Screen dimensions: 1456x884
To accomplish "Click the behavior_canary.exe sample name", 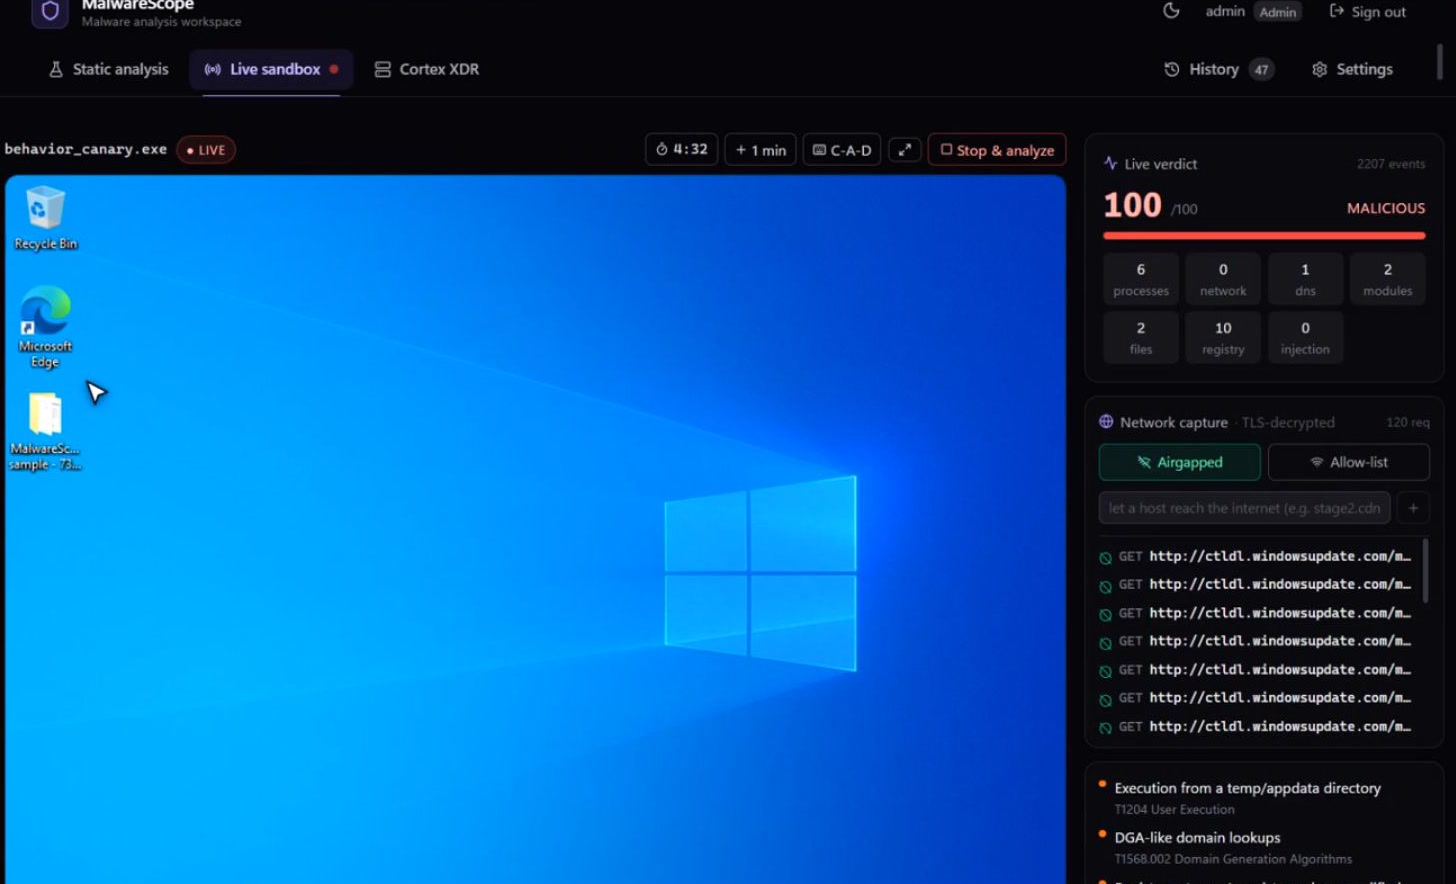I will point(86,149).
